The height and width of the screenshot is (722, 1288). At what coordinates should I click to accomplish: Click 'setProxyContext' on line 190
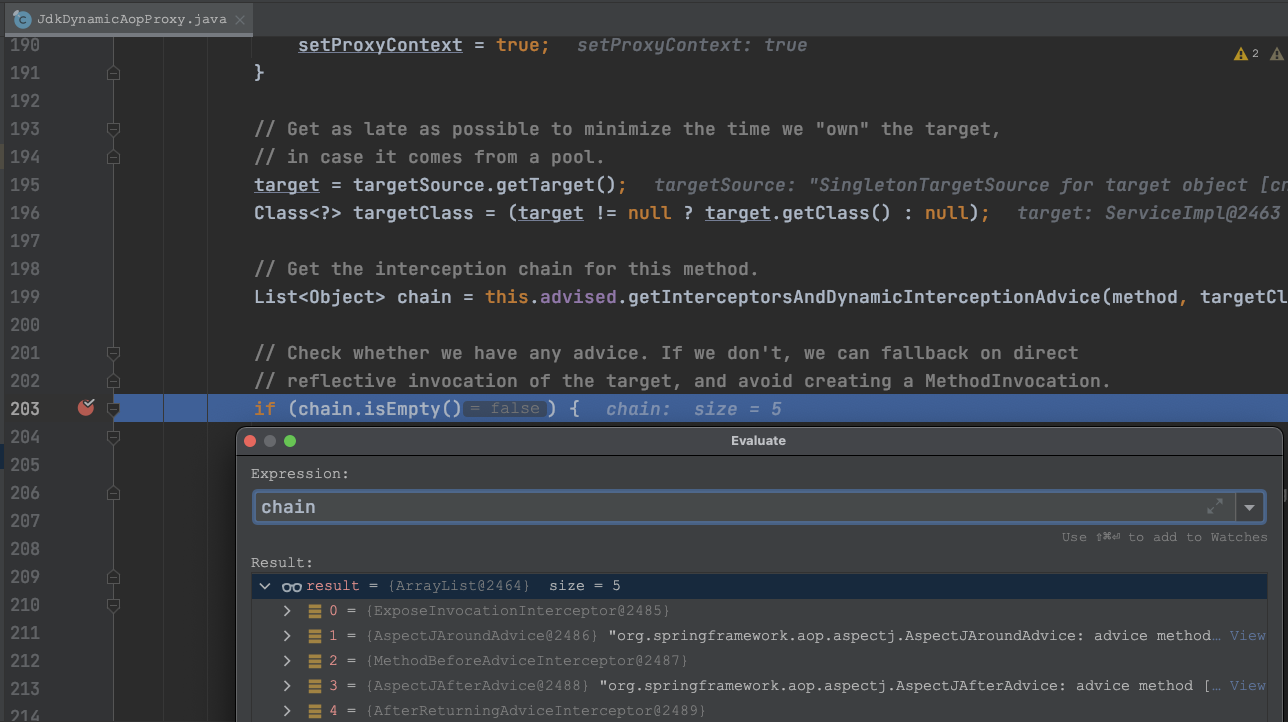pos(380,45)
